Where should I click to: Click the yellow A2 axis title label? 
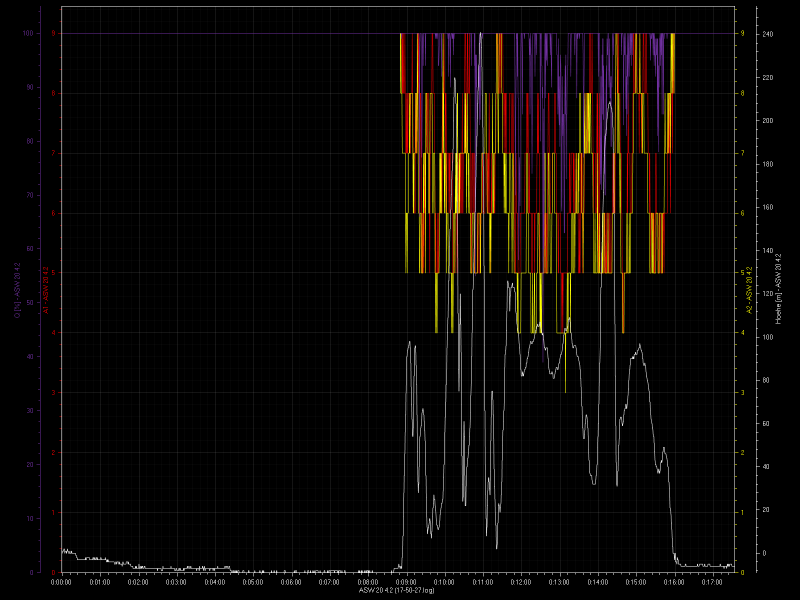[749, 289]
